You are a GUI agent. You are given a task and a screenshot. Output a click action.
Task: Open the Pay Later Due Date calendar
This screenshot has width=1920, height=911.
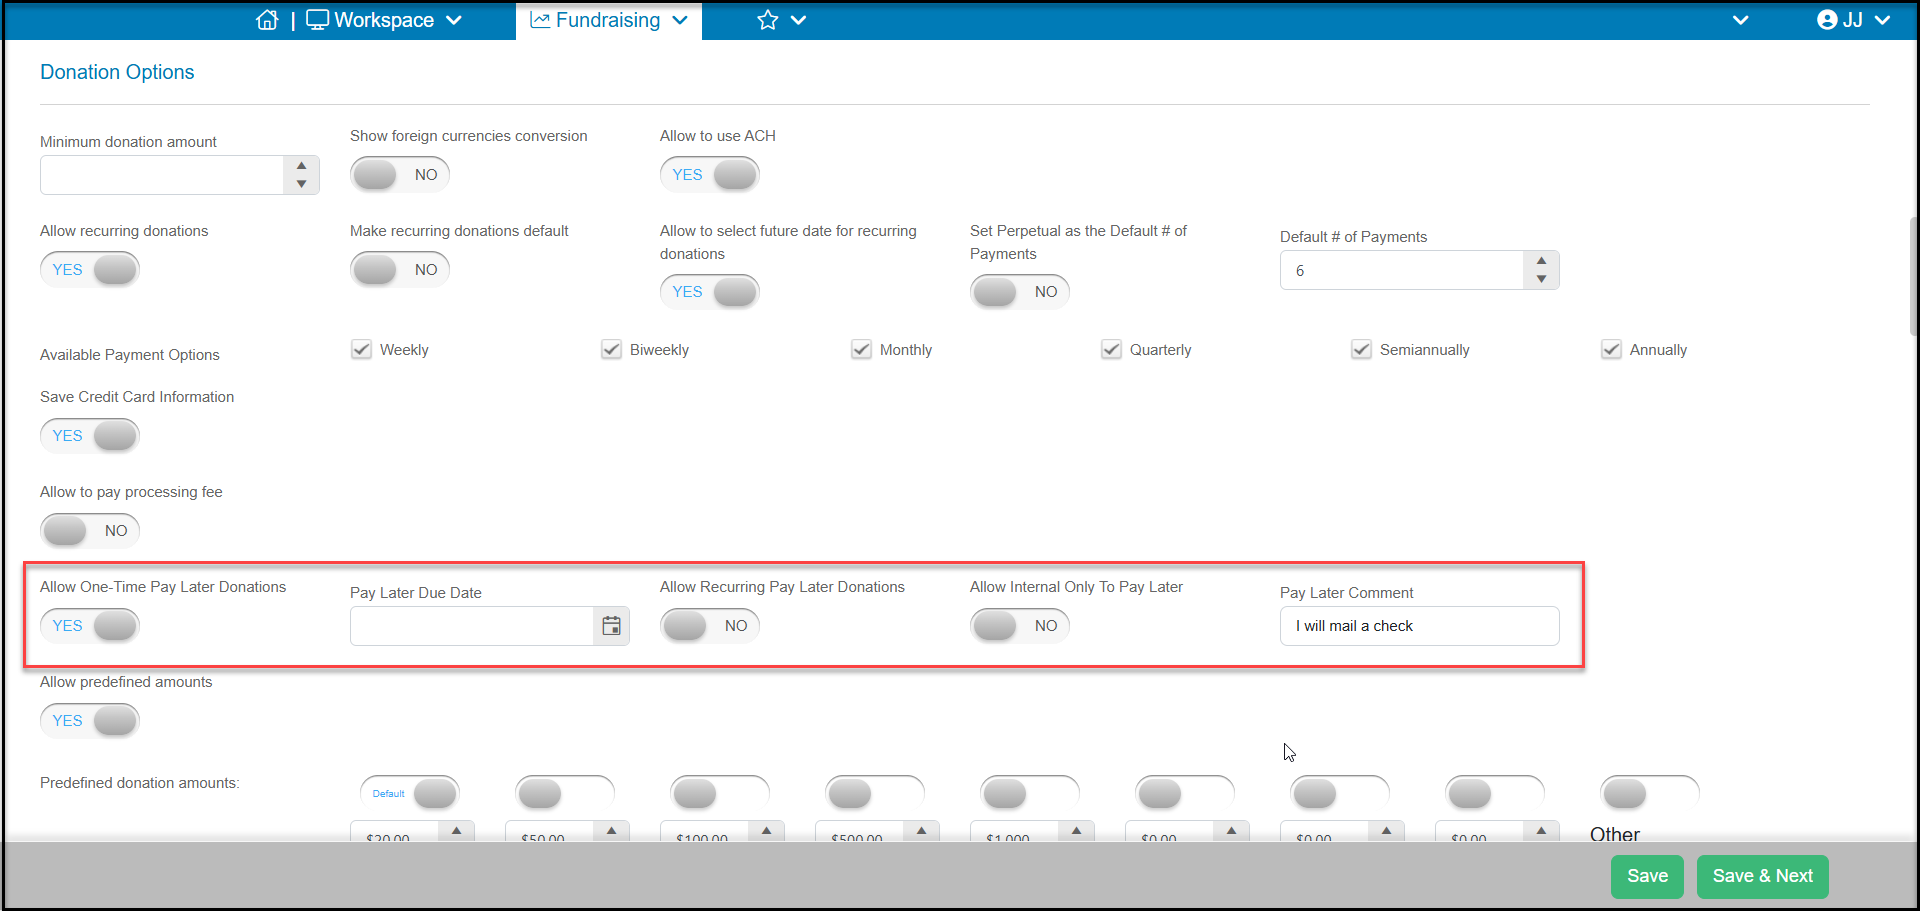pos(611,626)
